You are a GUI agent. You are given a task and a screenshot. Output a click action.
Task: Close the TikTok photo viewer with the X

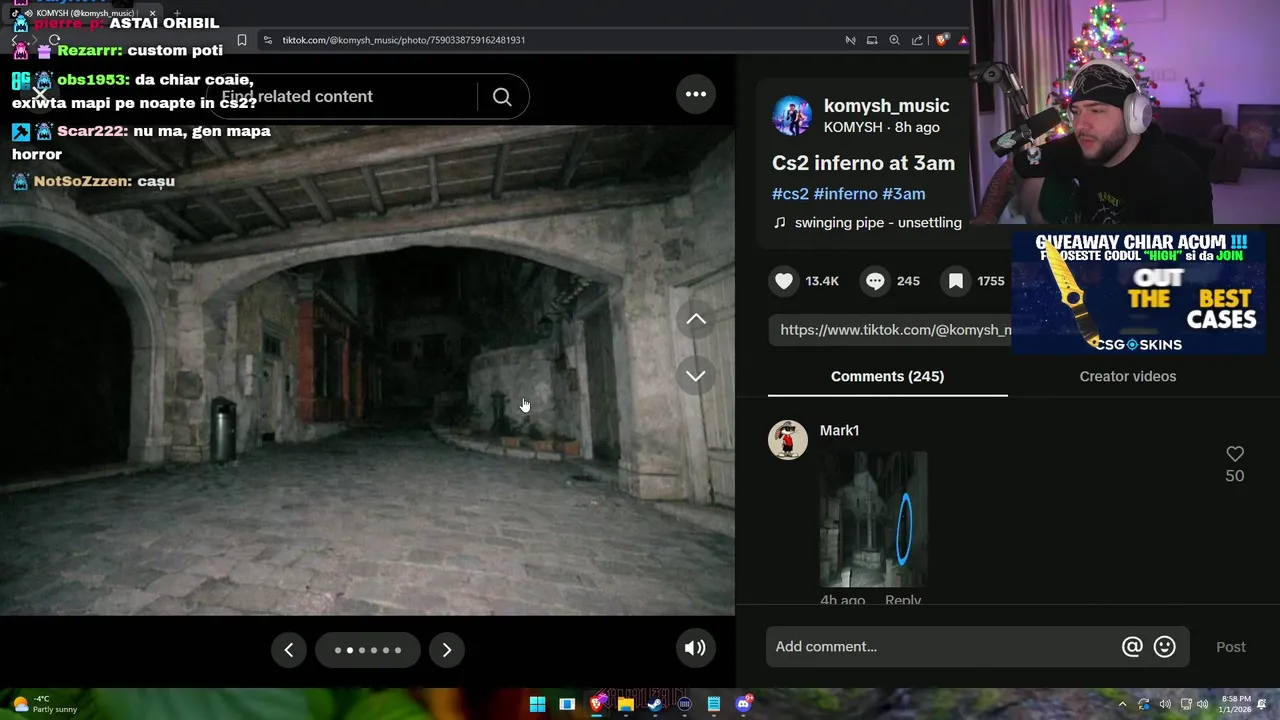(39, 94)
